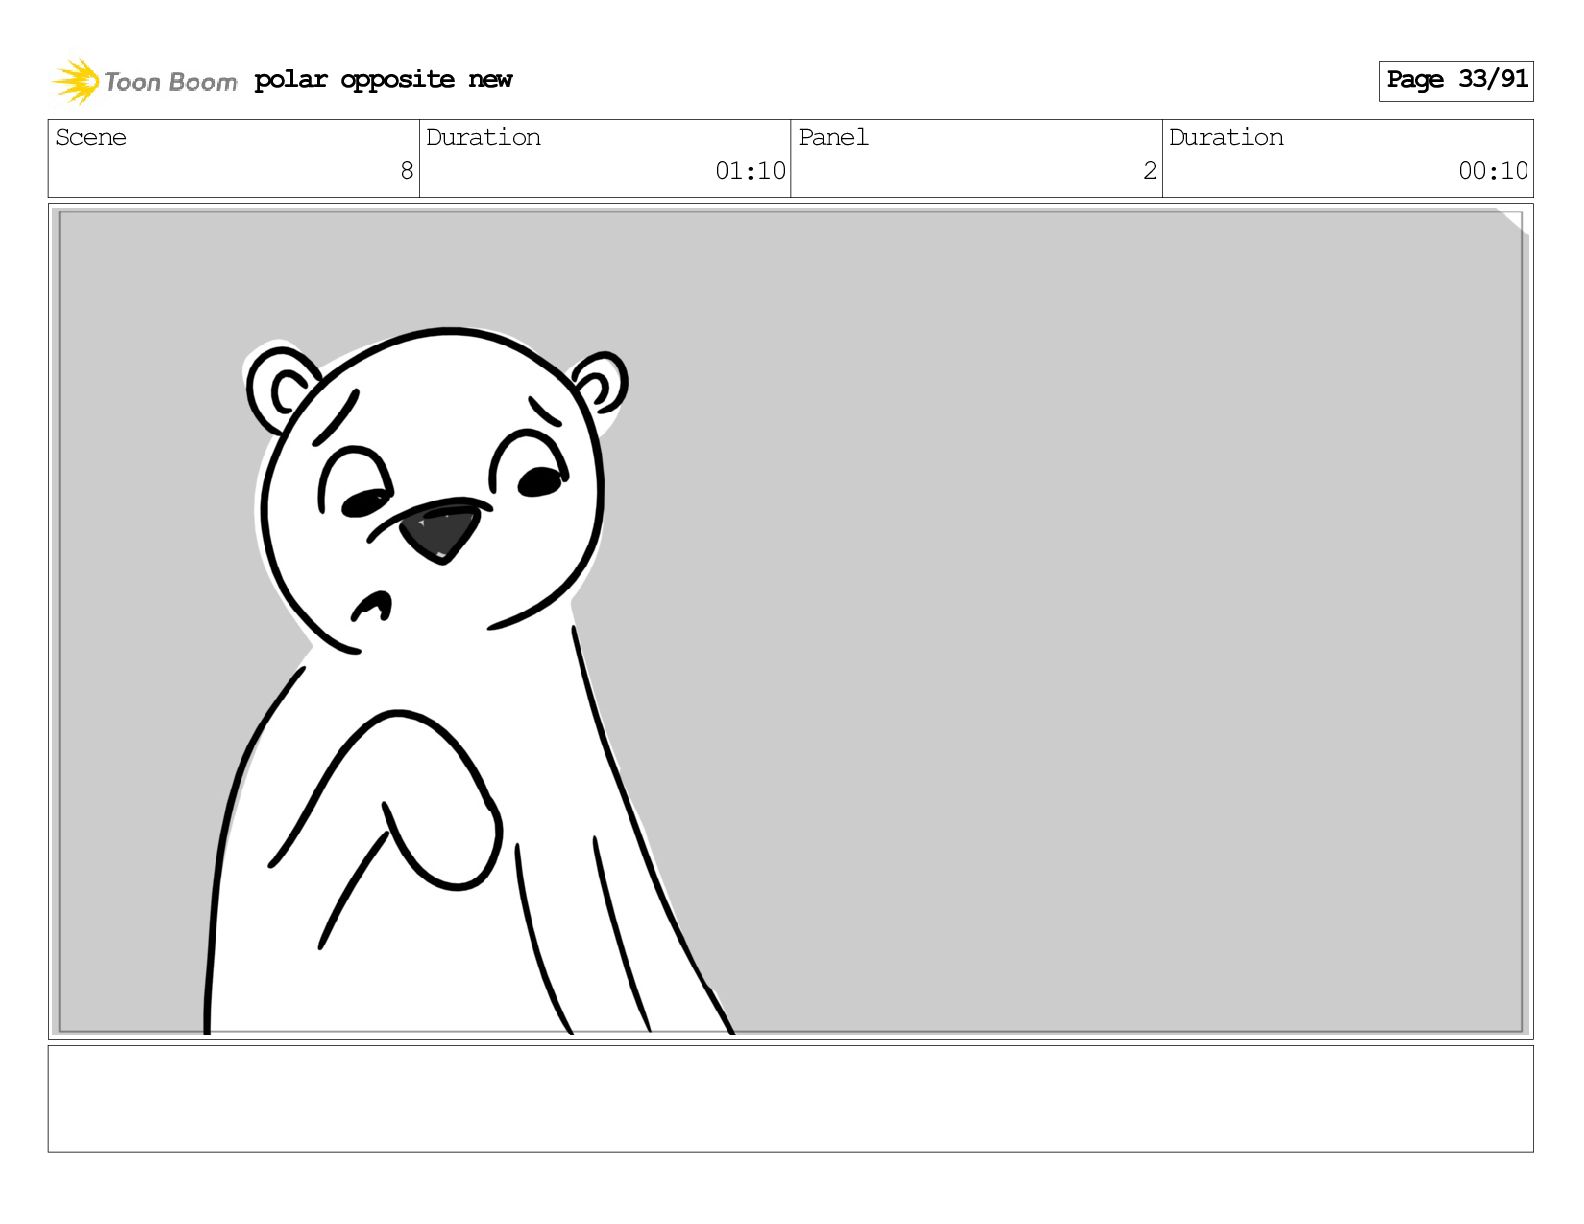Click the scene 'Duration' label

click(483, 137)
